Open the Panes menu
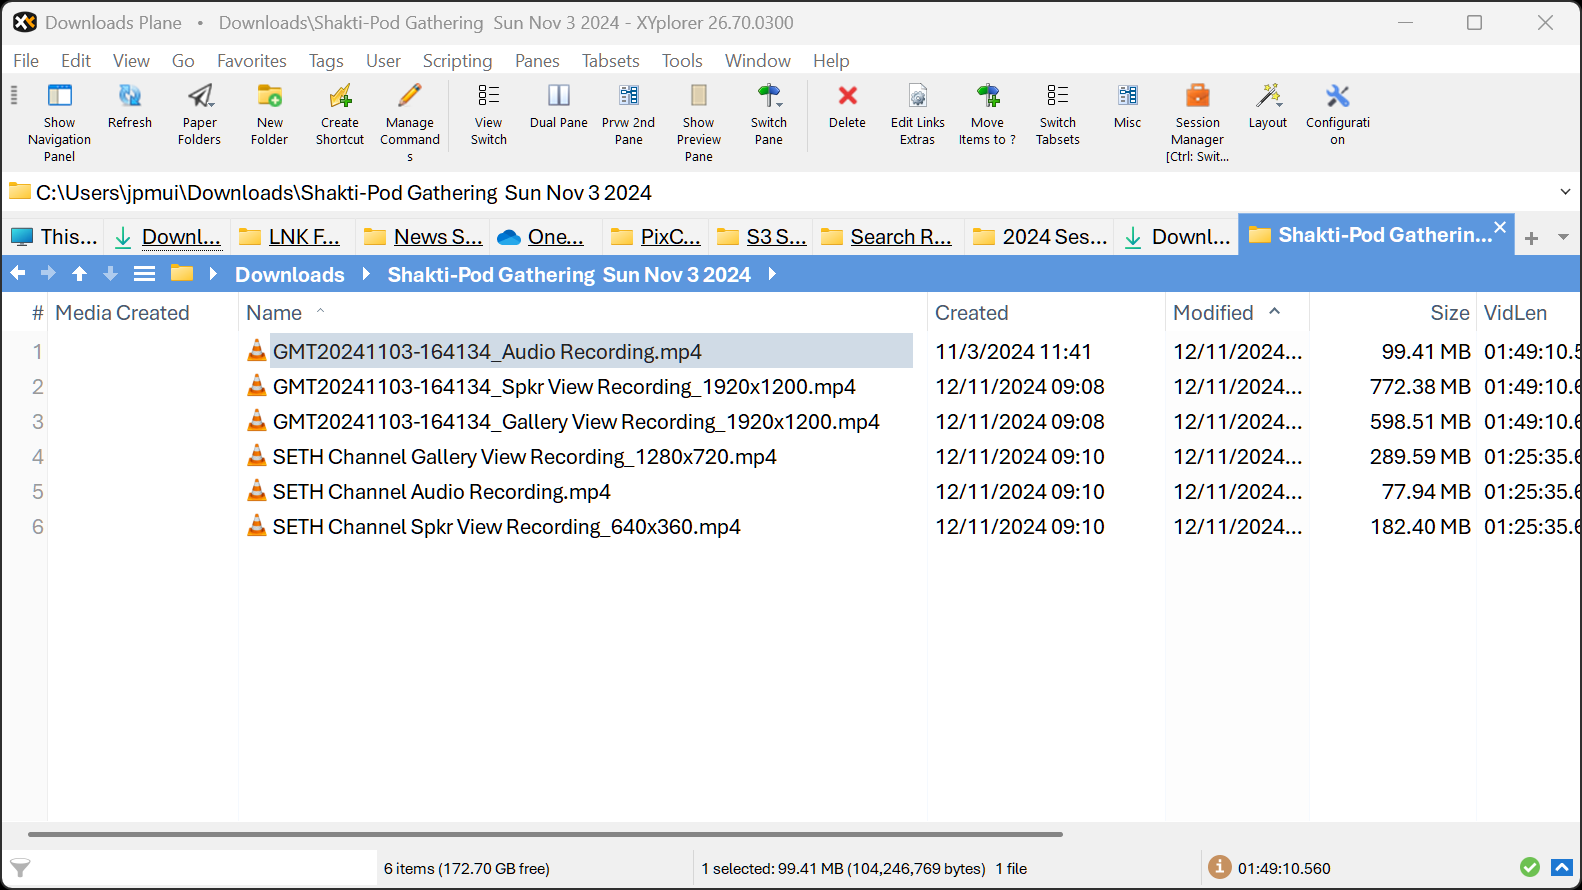The width and height of the screenshot is (1582, 890). click(537, 61)
